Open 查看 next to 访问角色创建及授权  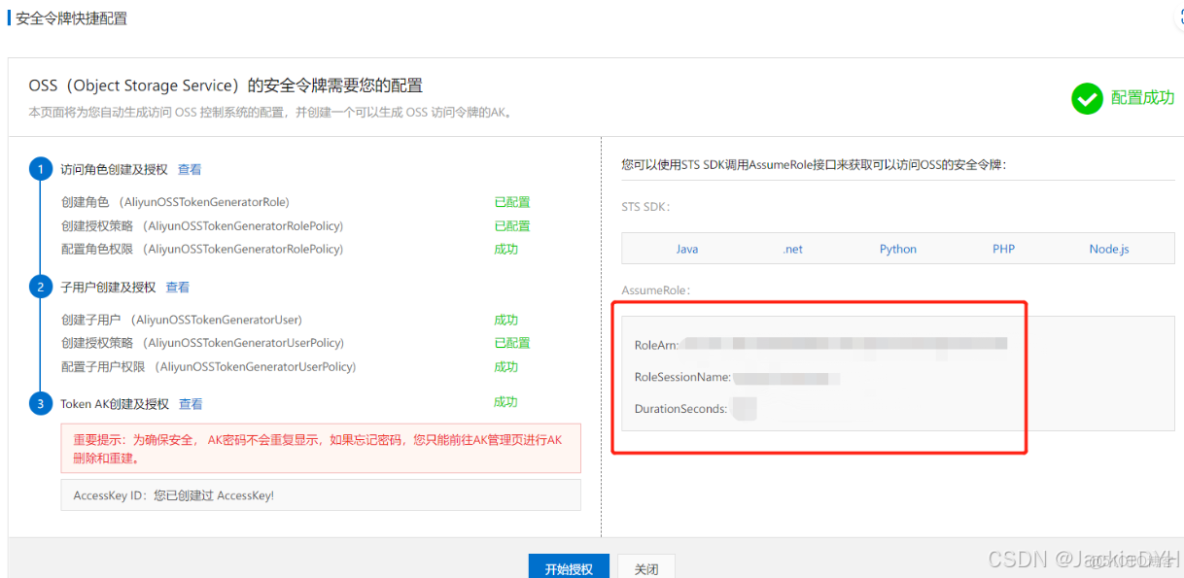[x=189, y=168]
